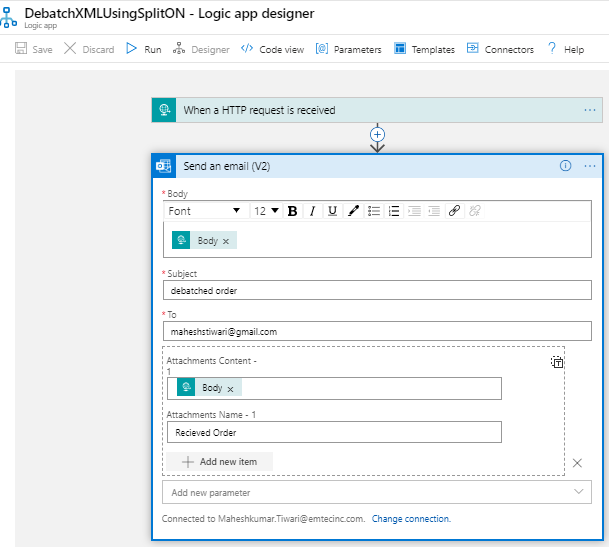The width and height of the screenshot is (609, 547).
Task: Click the DebatchXMLUsingSplitON designer title
Action: pyautogui.click(x=169, y=13)
